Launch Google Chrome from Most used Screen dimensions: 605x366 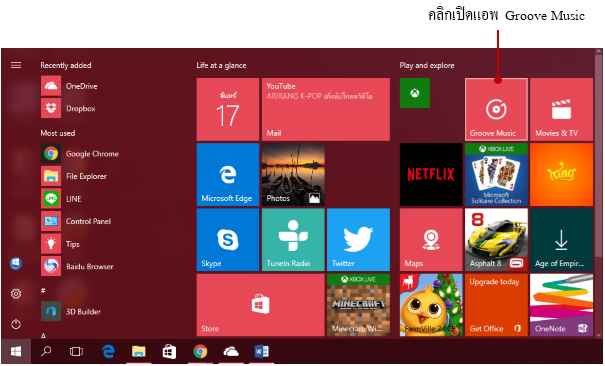click(80, 153)
